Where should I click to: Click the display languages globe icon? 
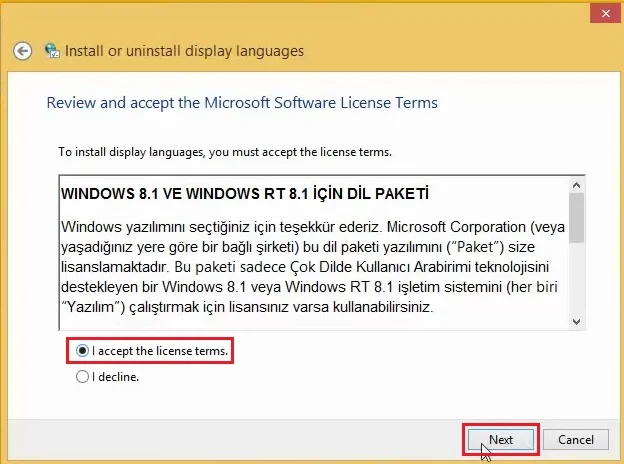click(x=52, y=51)
